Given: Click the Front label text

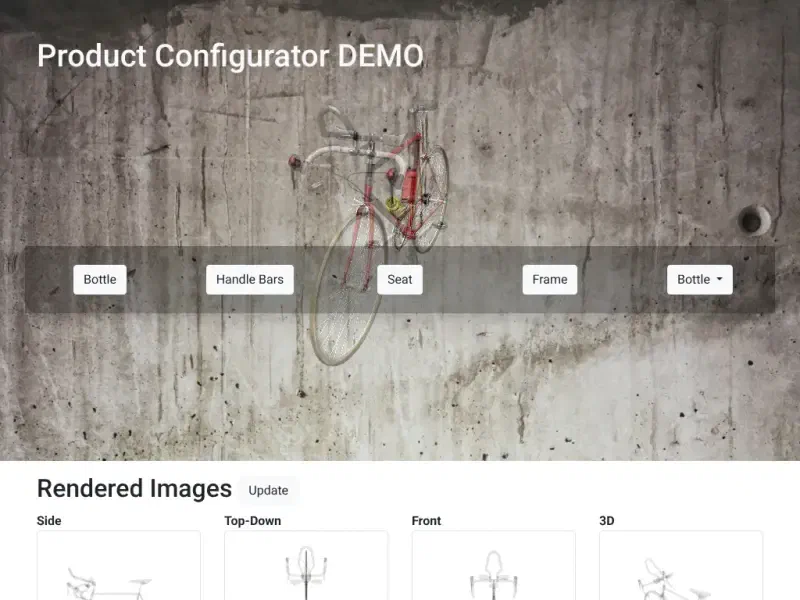Looking at the screenshot, I should 426,521.
